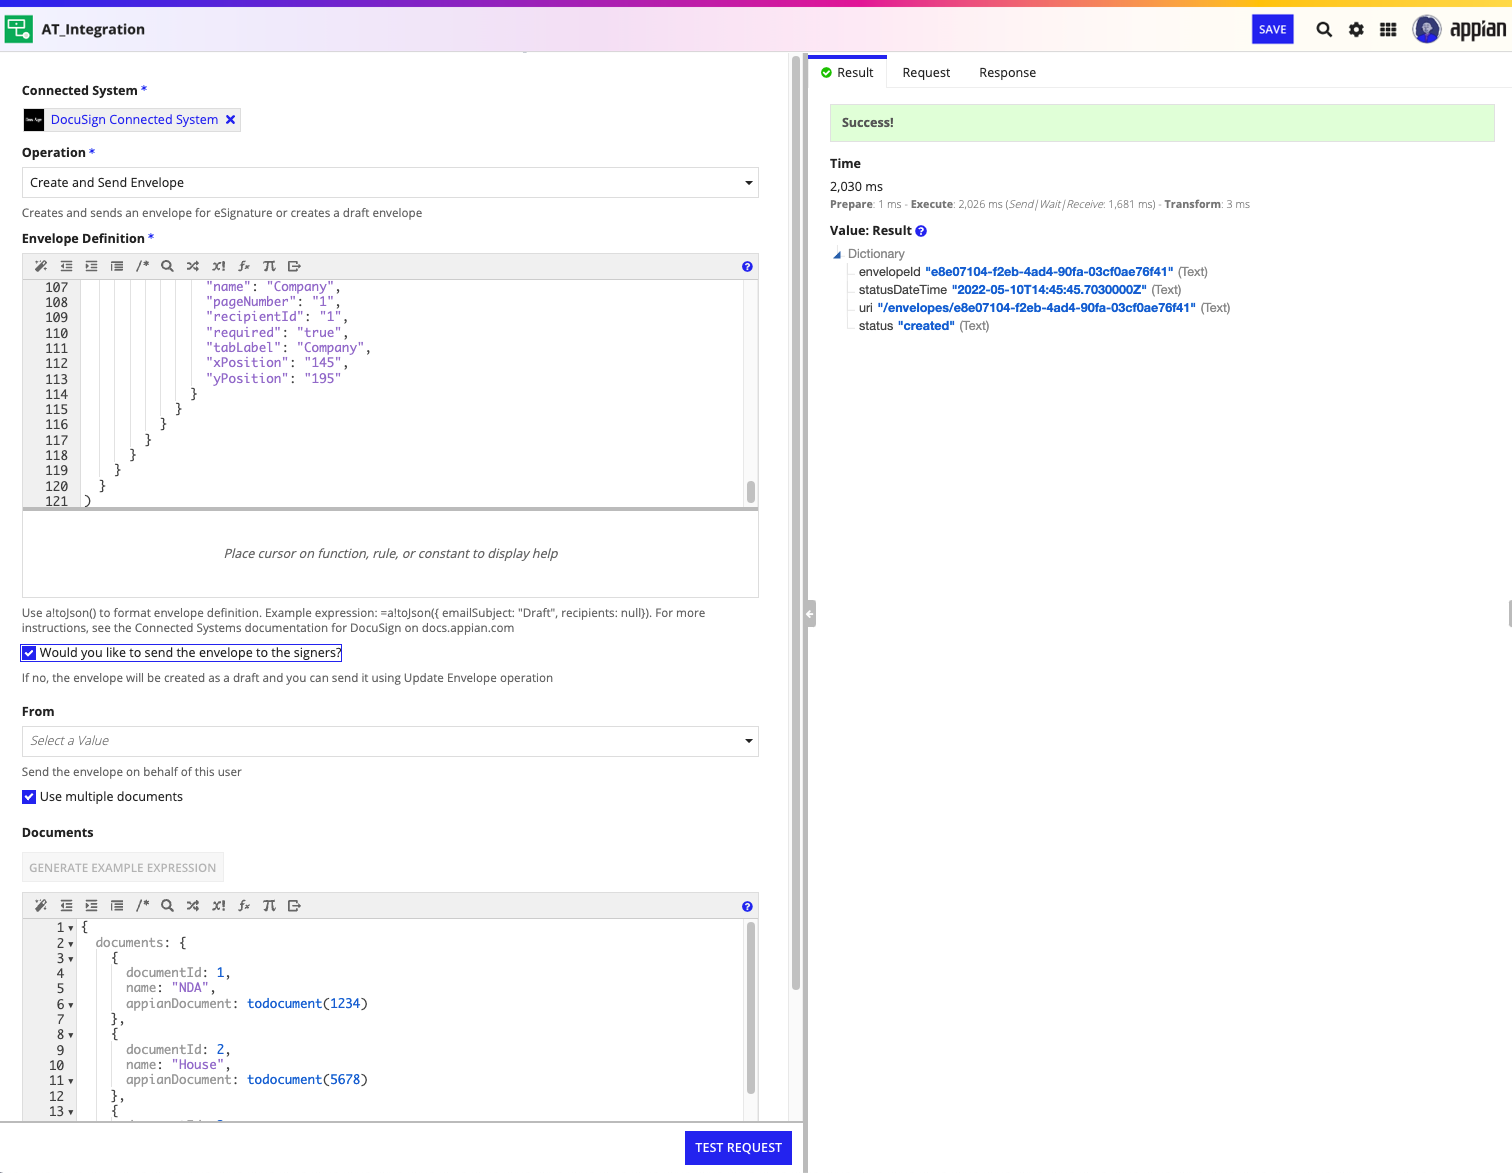Click the search icon in Documents editor toolbar
This screenshot has height=1173, width=1512.
(x=167, y=906)
